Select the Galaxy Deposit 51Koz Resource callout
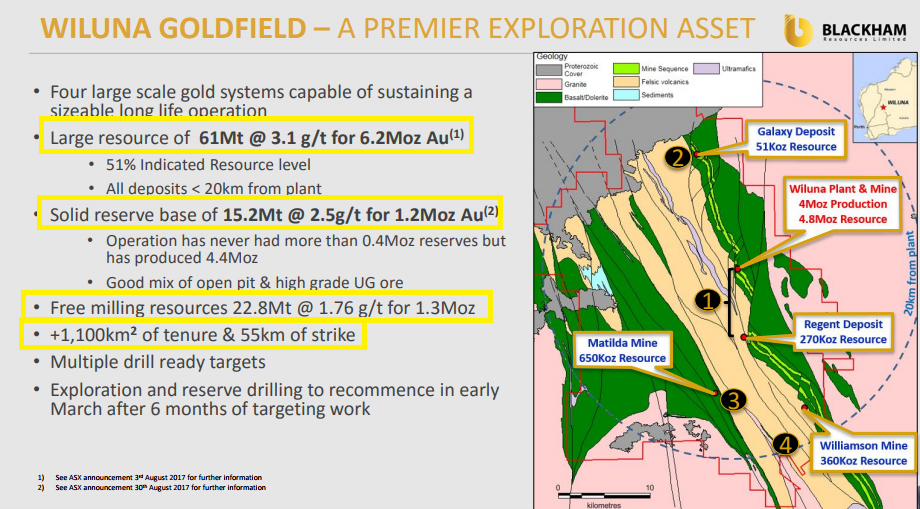Image resolution: width=920 pixels, height=509 pixels. click(x=796, y=140)
